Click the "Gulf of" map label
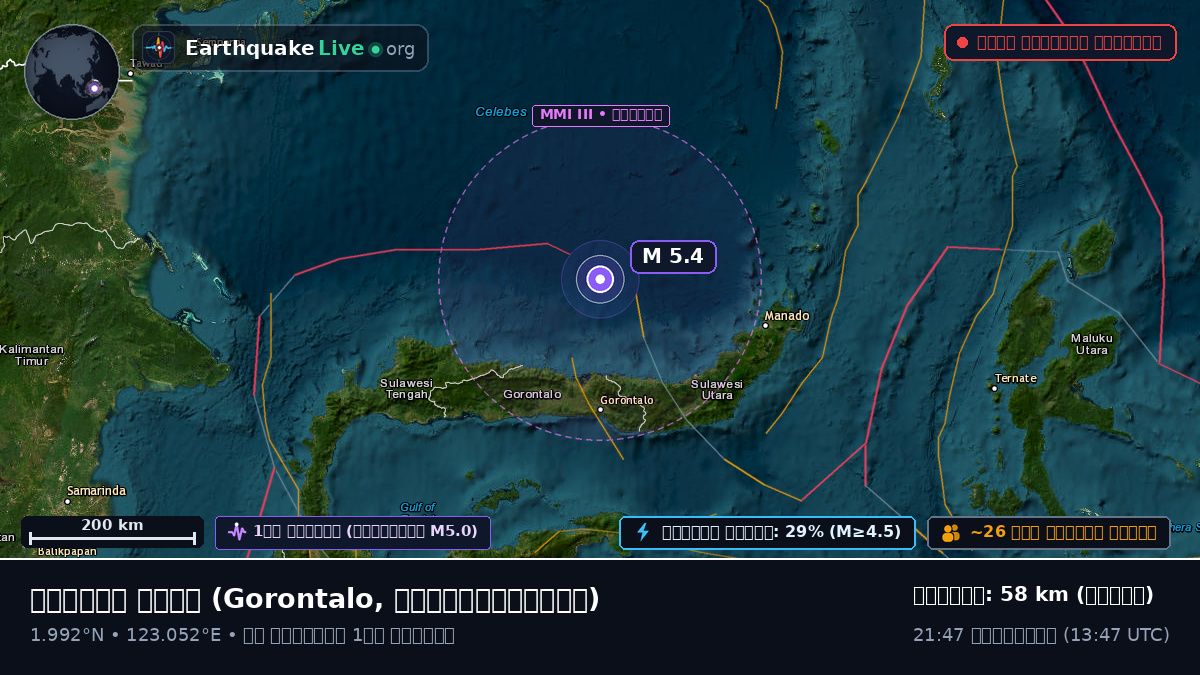The height and width of the screenshot is (675, 1200). click(x=418, y=507)
